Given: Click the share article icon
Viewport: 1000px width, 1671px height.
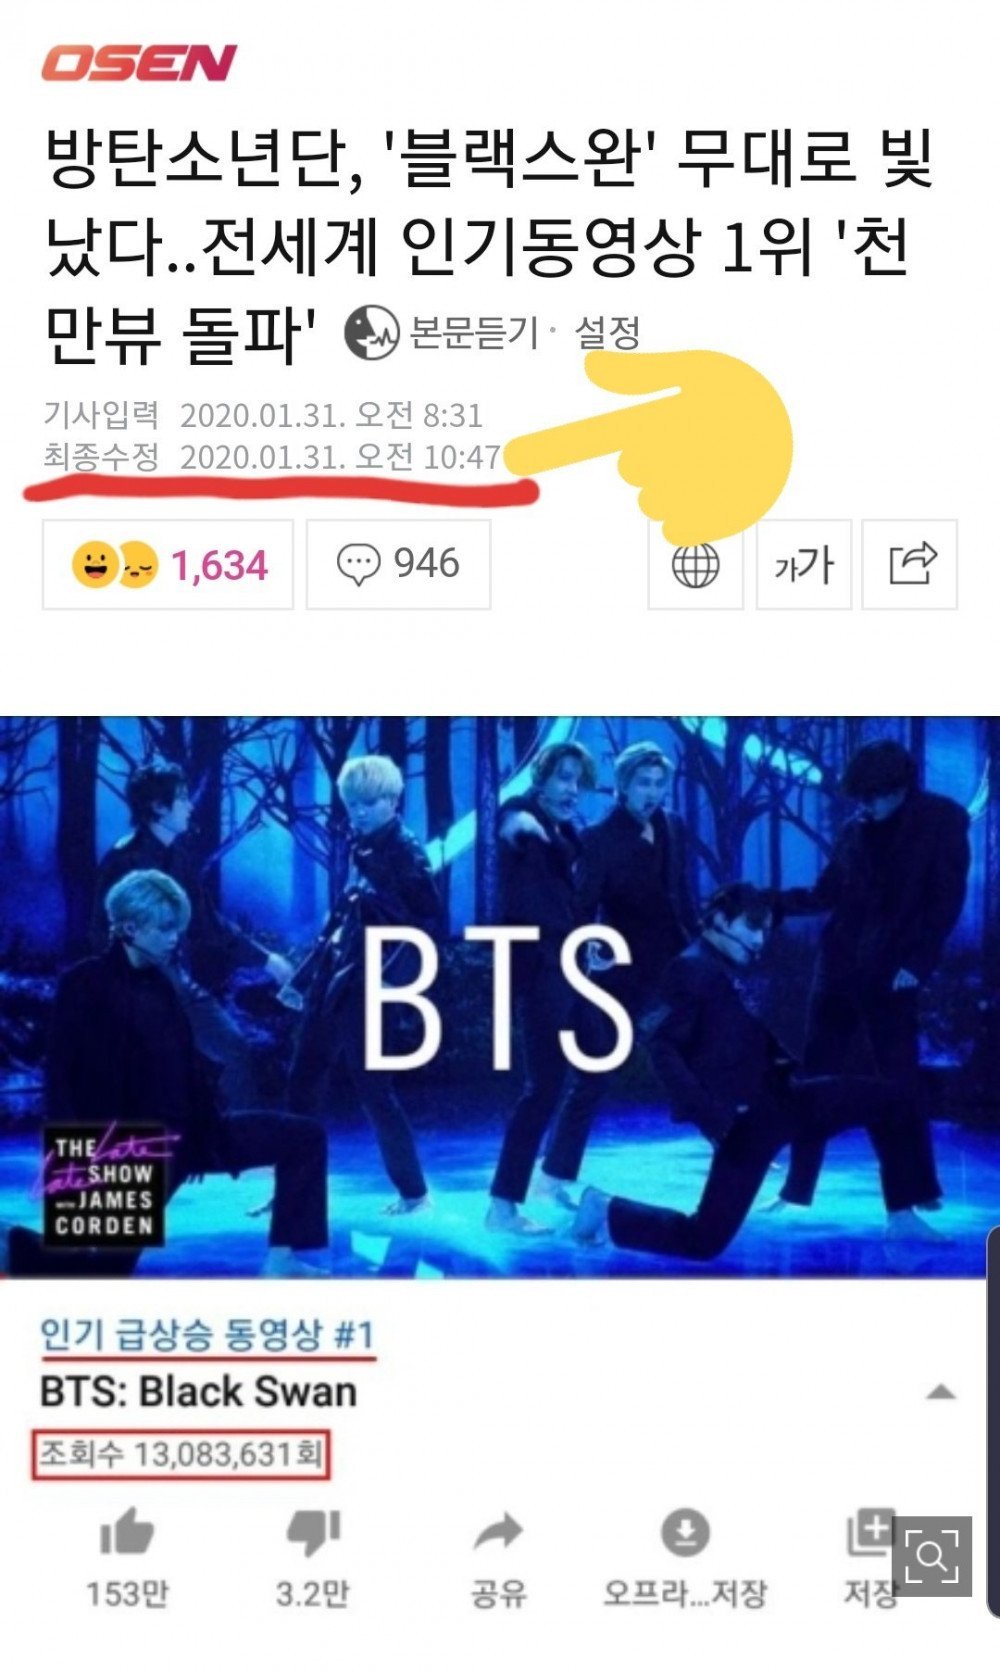Looking at the screenshot, I should pos(910,565).
